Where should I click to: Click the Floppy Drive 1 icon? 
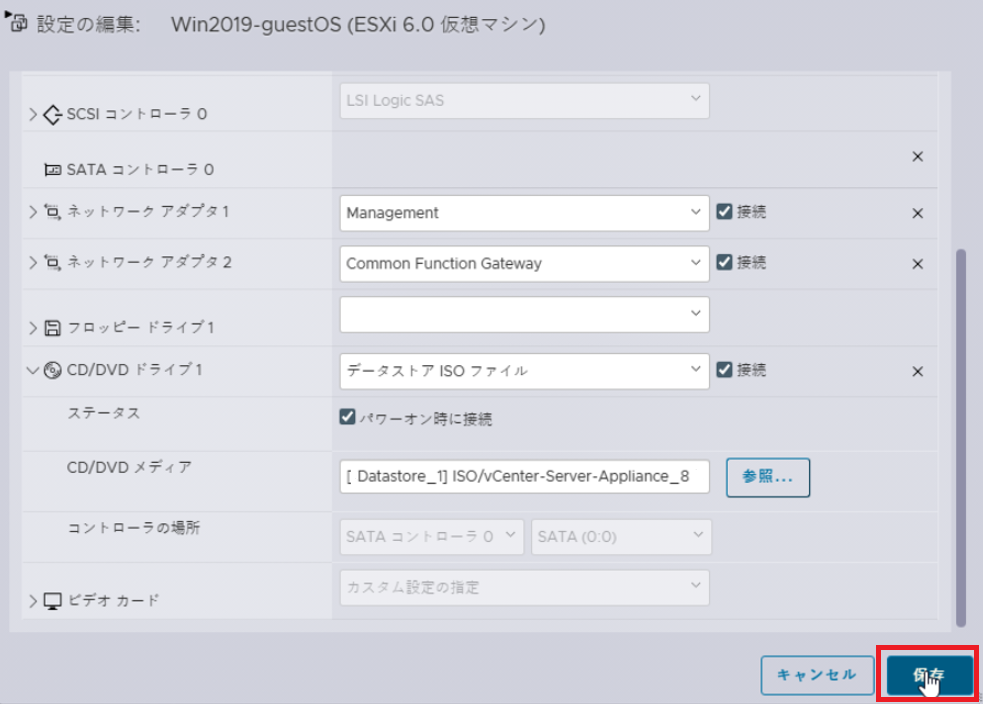click(x=54, y=327)
